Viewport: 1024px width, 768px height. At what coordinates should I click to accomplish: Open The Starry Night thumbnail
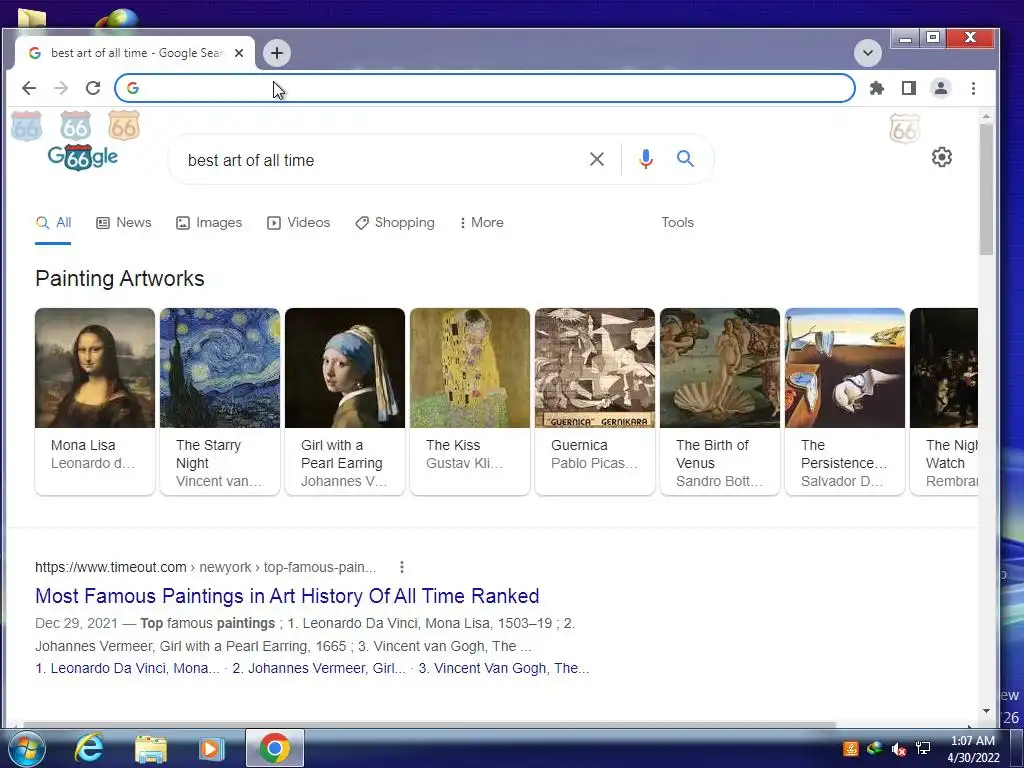[220, 368]
